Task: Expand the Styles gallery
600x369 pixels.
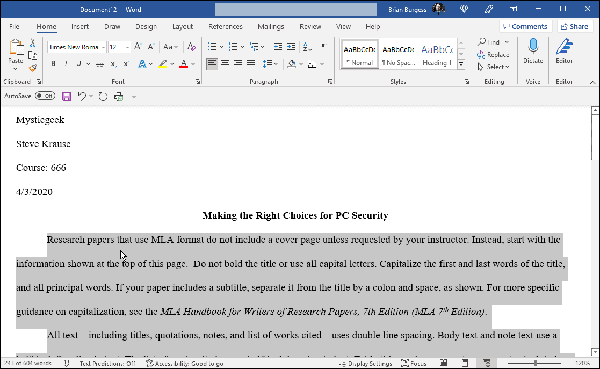Action: 461,64
